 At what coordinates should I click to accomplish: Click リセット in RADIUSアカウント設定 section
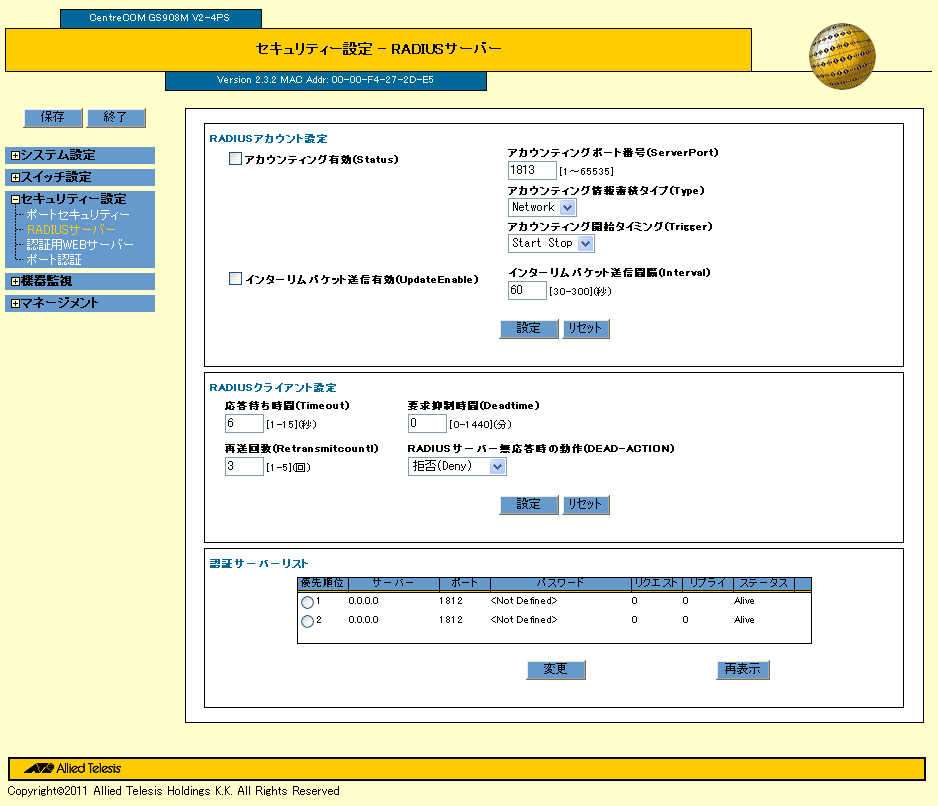(586, 329)
